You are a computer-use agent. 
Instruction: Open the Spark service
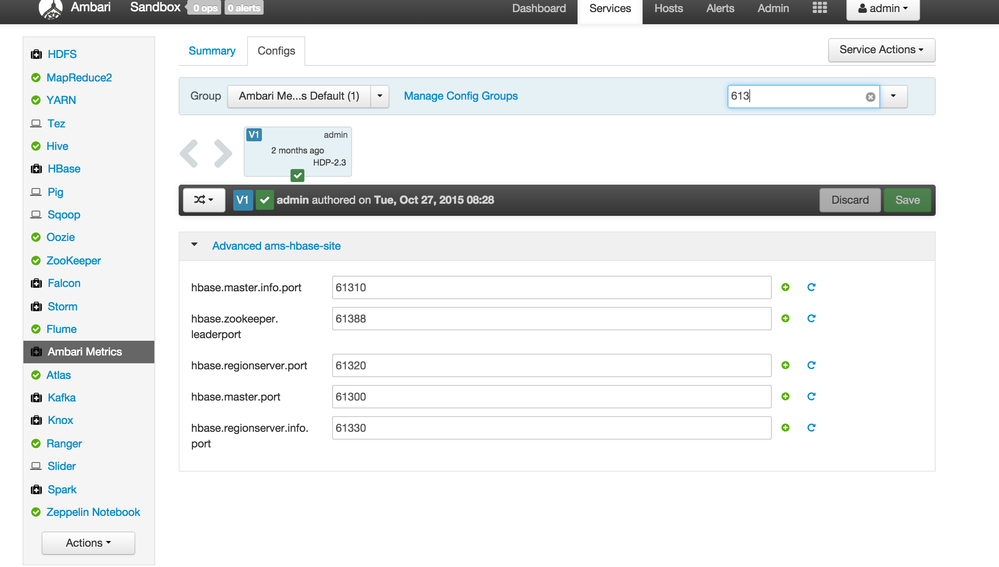[x=62, y=489]
